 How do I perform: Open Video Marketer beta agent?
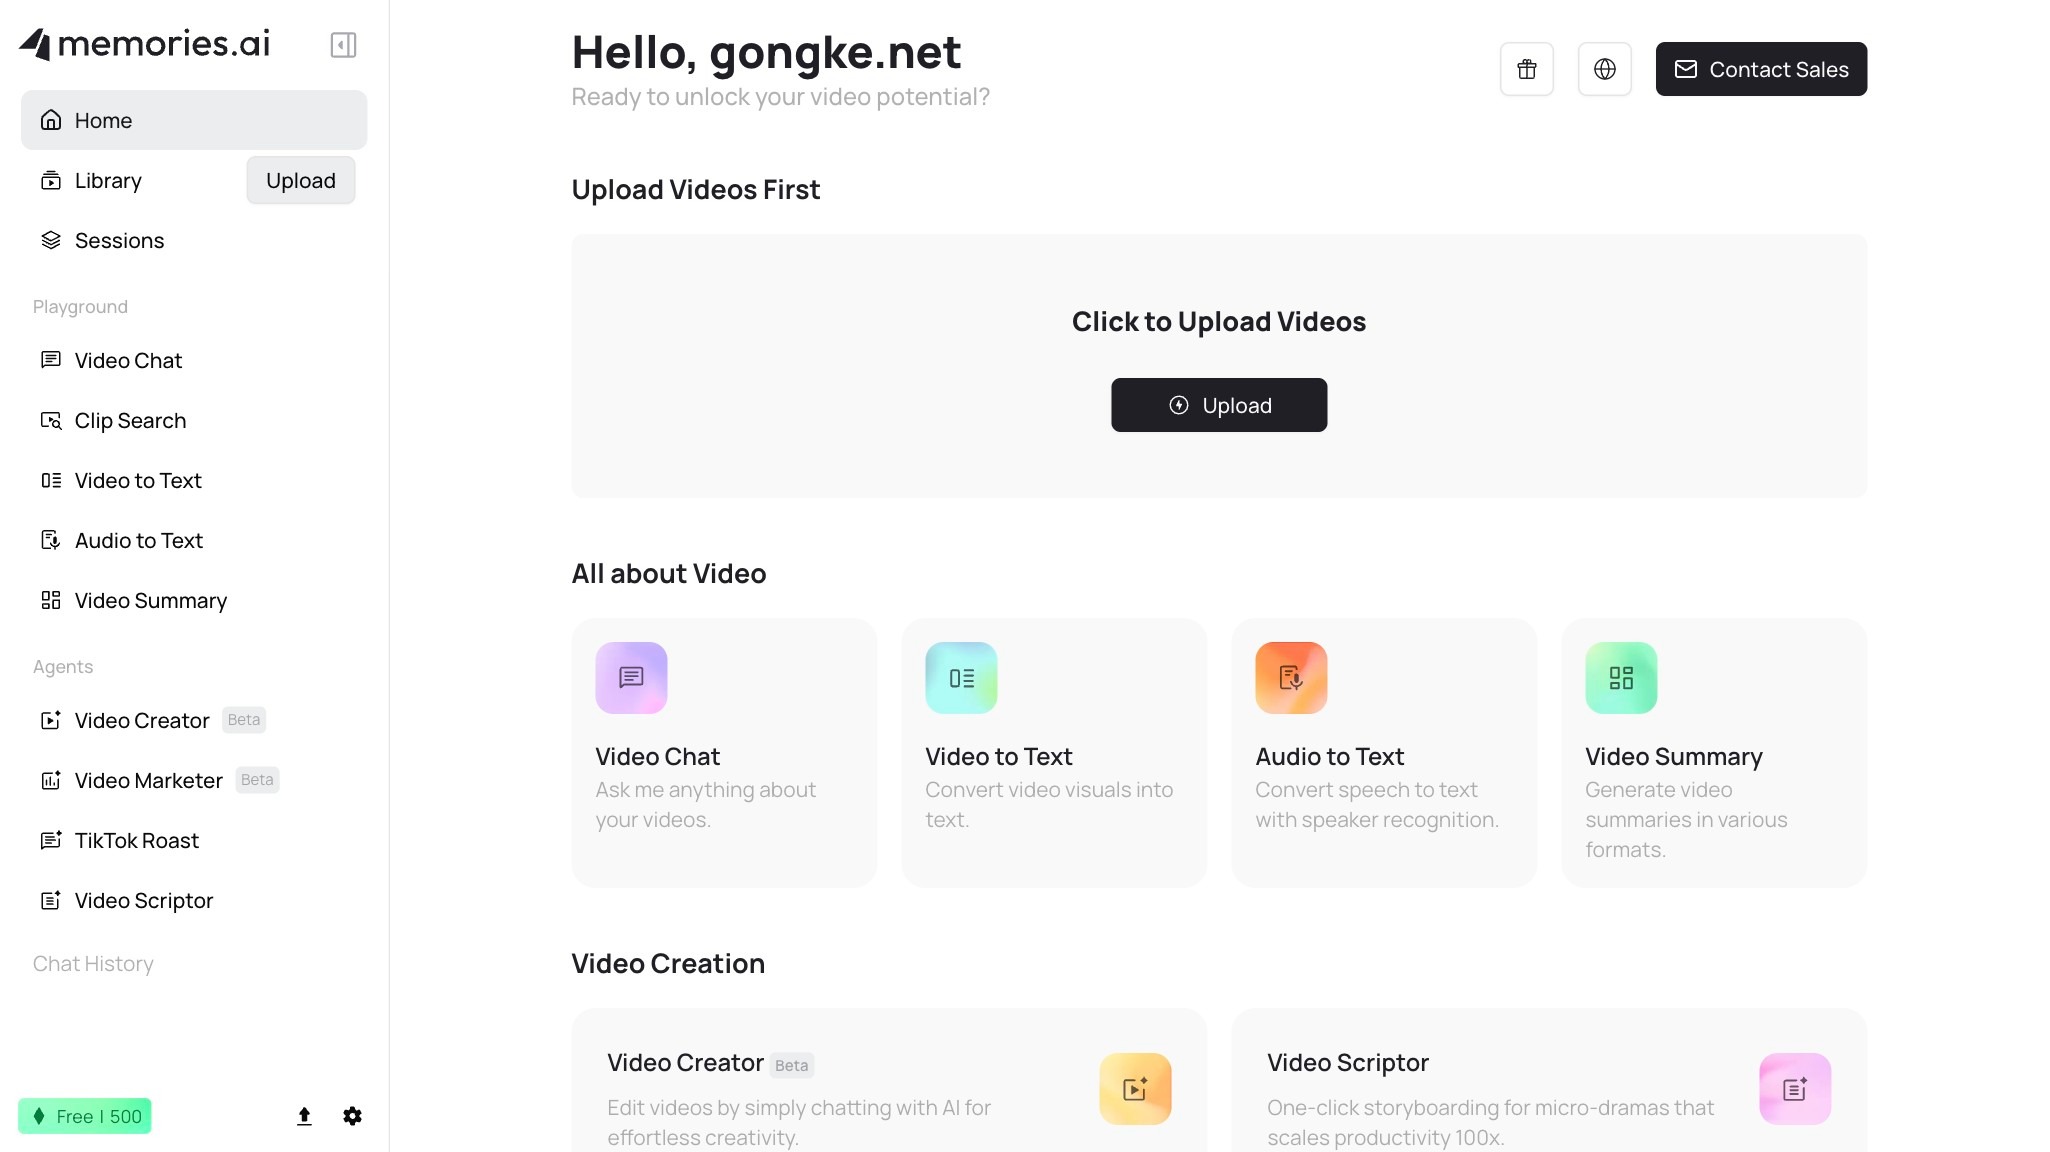pyautogui.click(x=148, y=781)
